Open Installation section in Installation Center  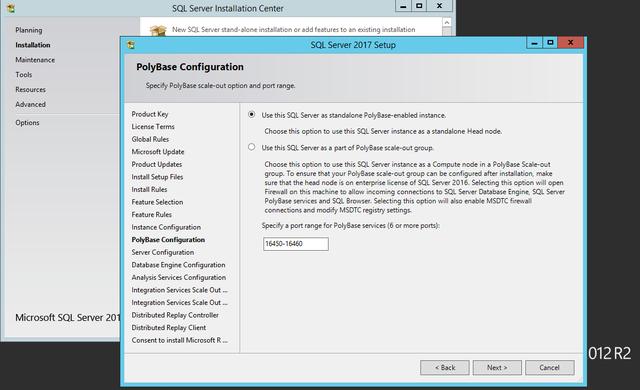point(33,45)
